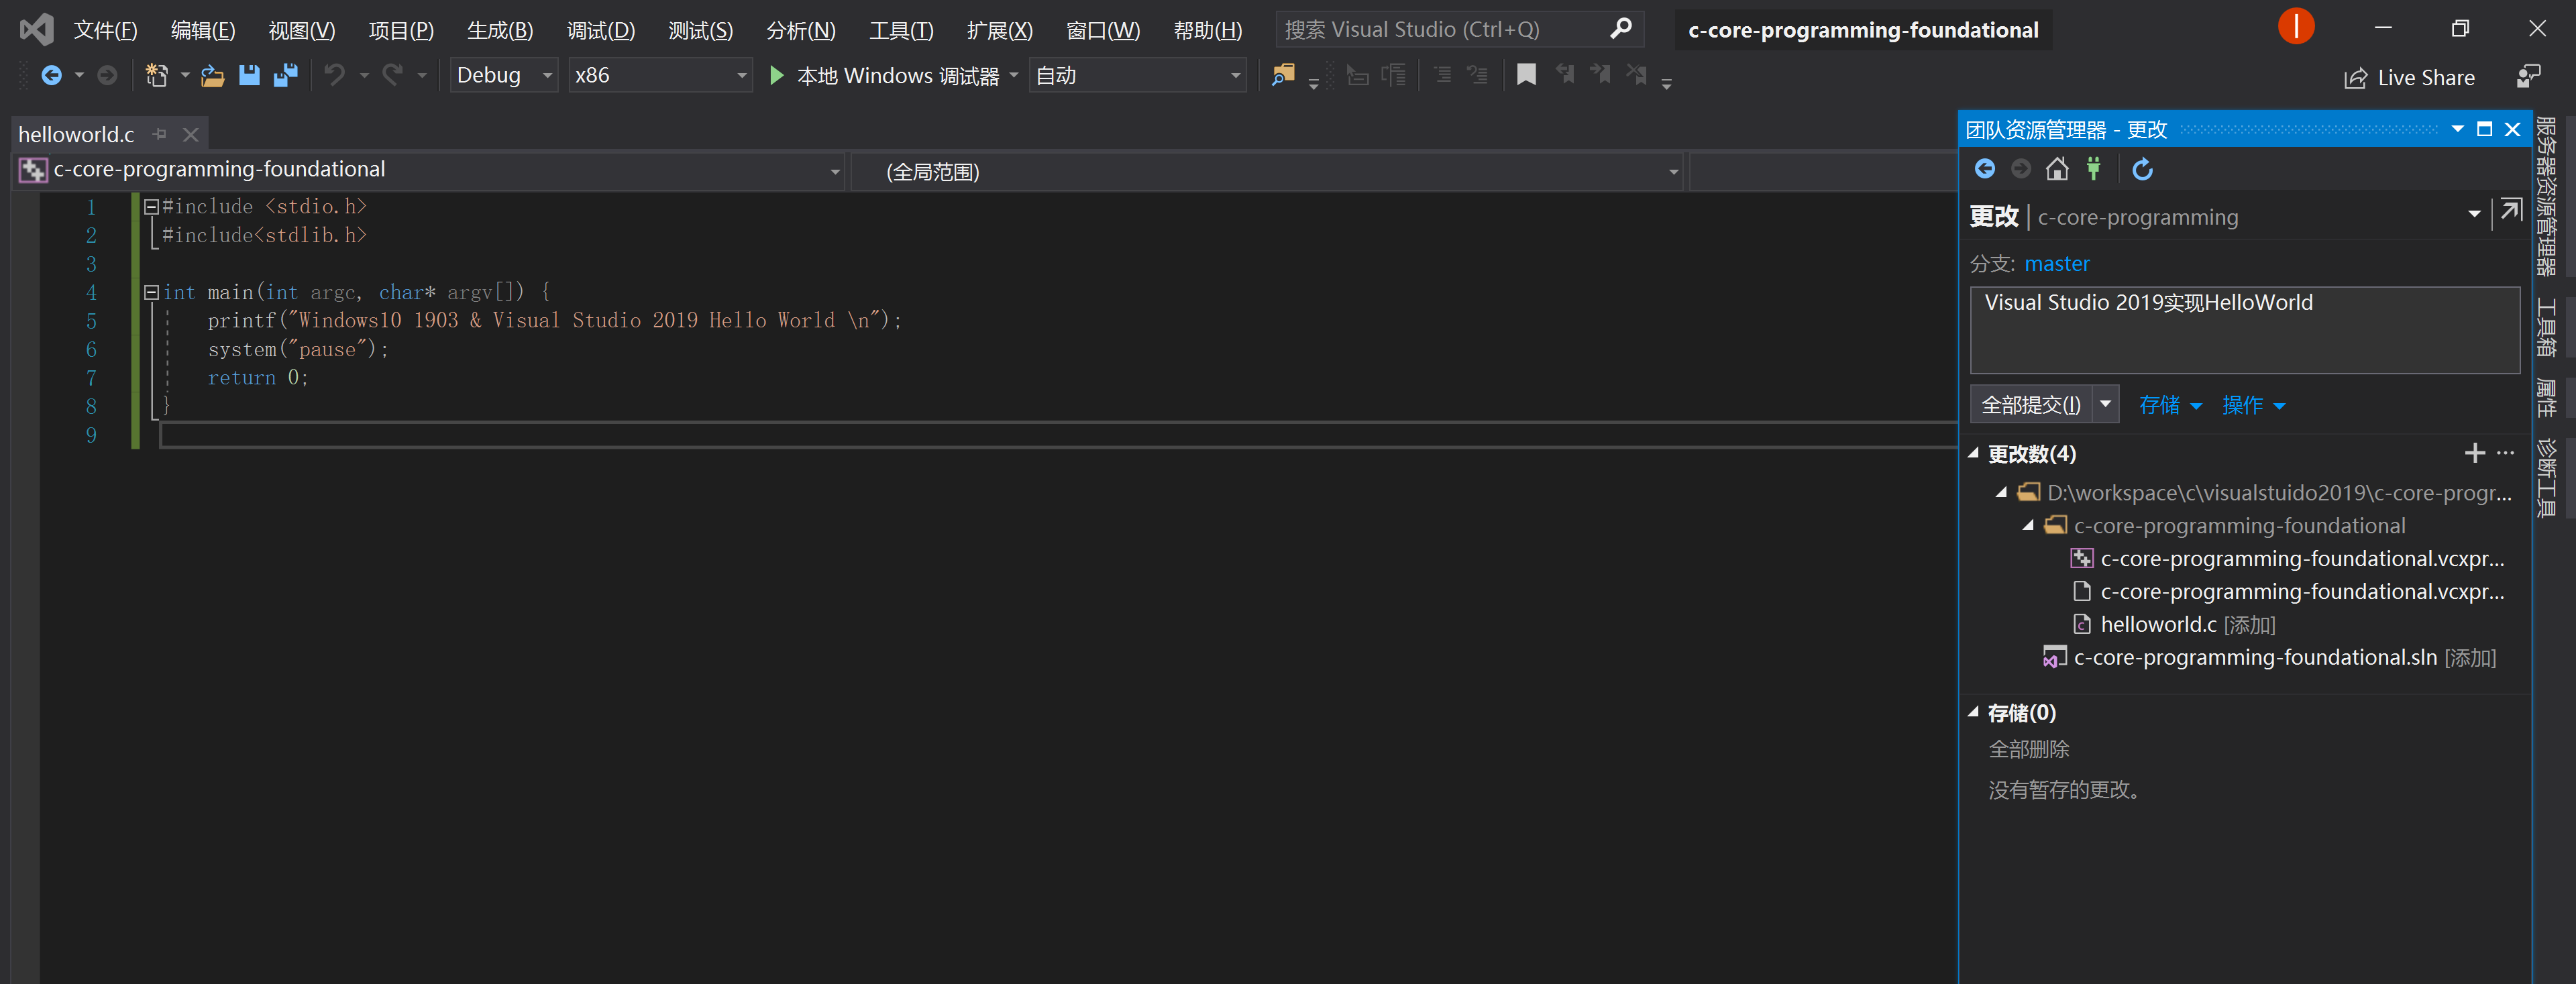Screen dimensions: 2576x984
Task: Click the Home icon in Team Explorer
Action: (2057, 169)
